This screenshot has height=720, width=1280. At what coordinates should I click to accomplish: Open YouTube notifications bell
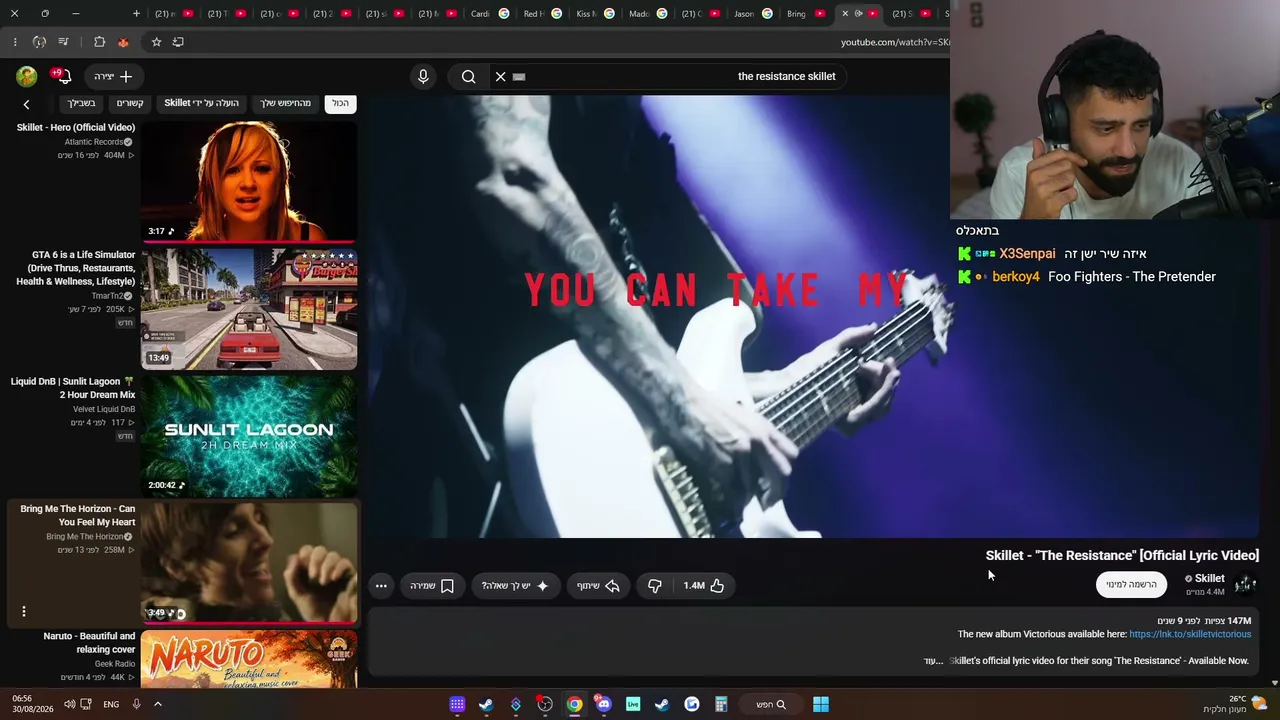click(x=64, y=76)
